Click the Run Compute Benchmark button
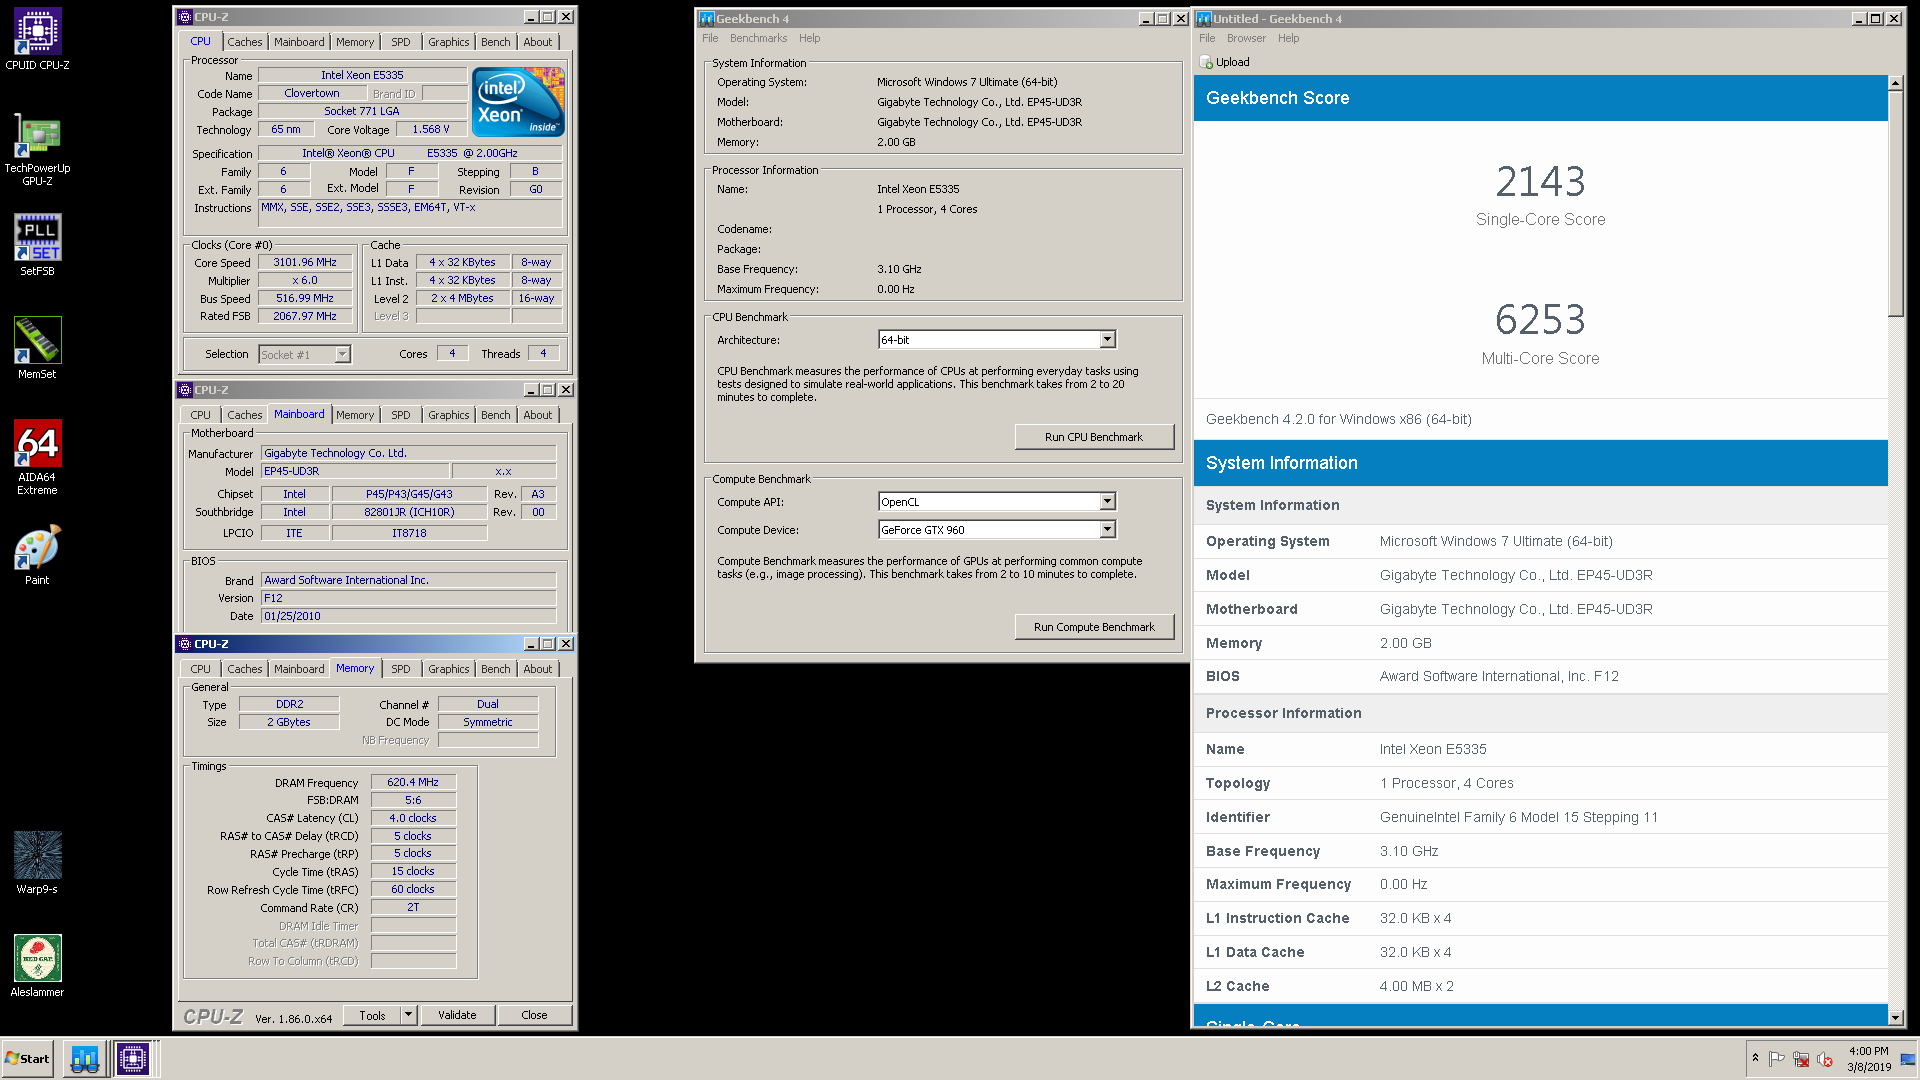Screen dimensions: 1920x1080 tap(1094, 627)
